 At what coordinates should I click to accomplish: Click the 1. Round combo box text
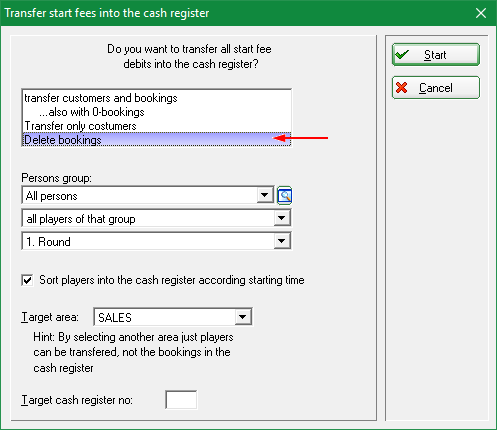click(148, 241)
